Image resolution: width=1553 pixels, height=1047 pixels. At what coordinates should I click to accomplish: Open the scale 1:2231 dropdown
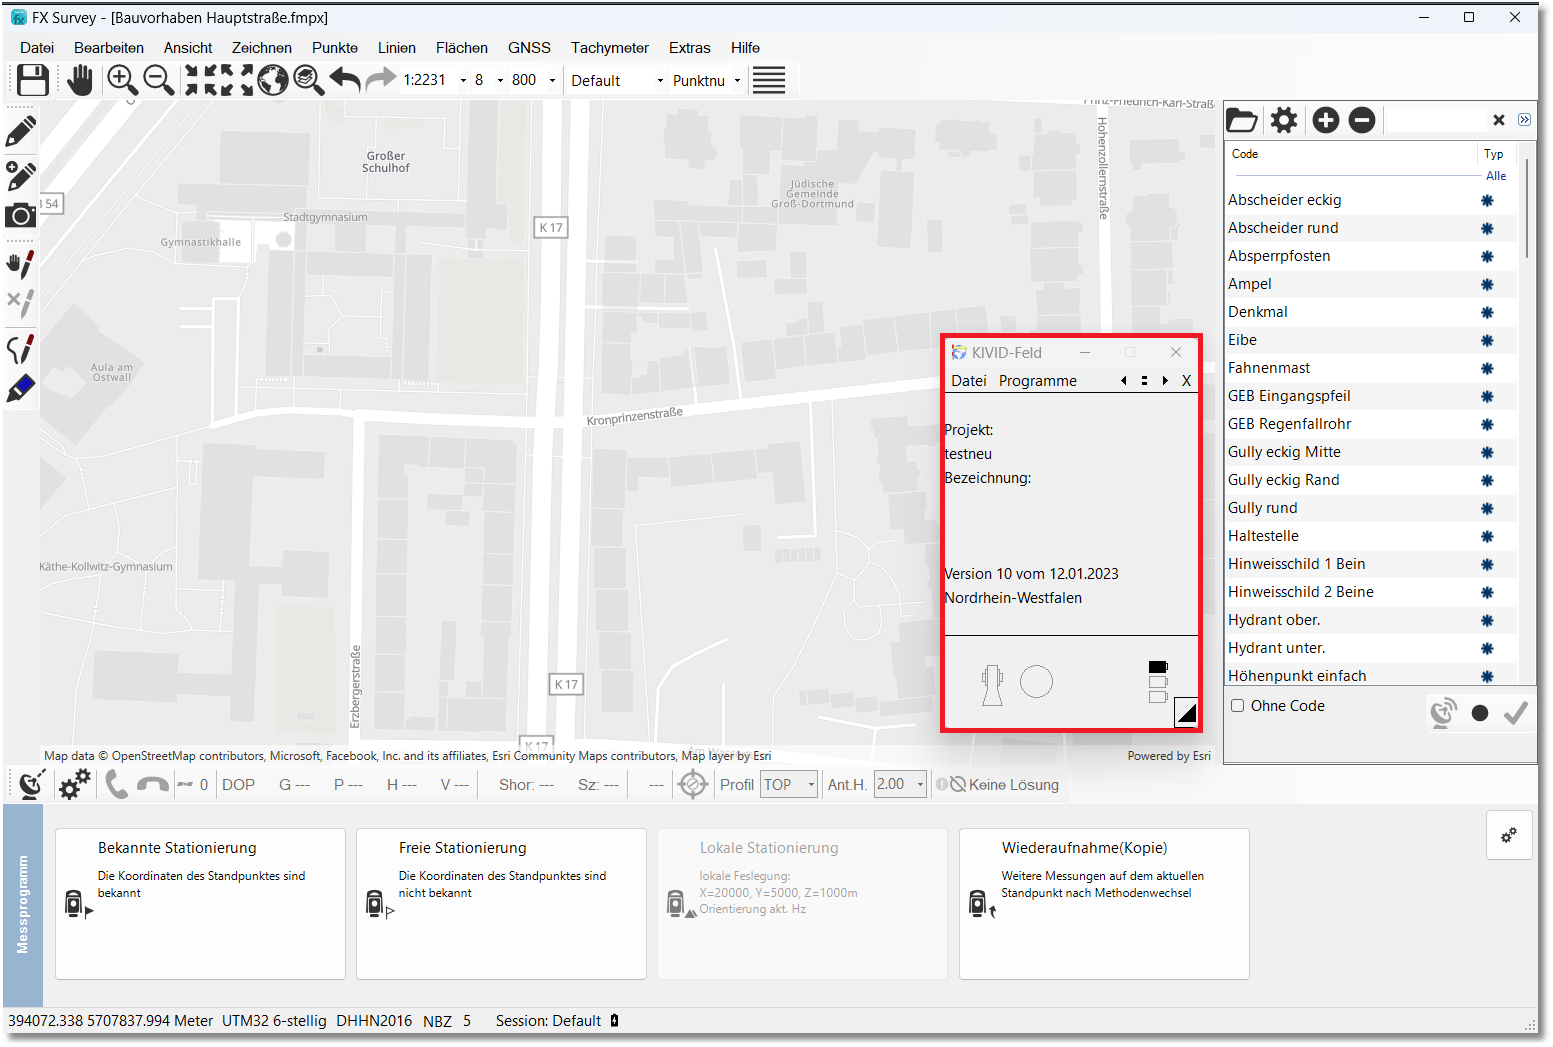coord(463,81)
